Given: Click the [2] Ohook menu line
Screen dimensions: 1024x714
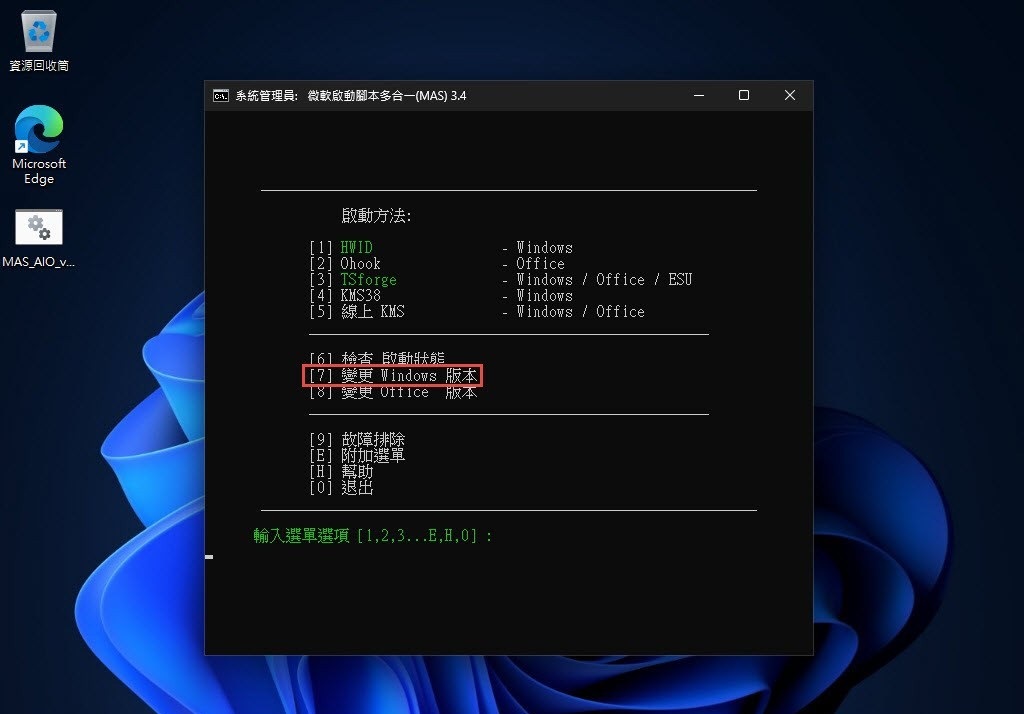Looking at the screenshot, I should [x=345, y=264].
